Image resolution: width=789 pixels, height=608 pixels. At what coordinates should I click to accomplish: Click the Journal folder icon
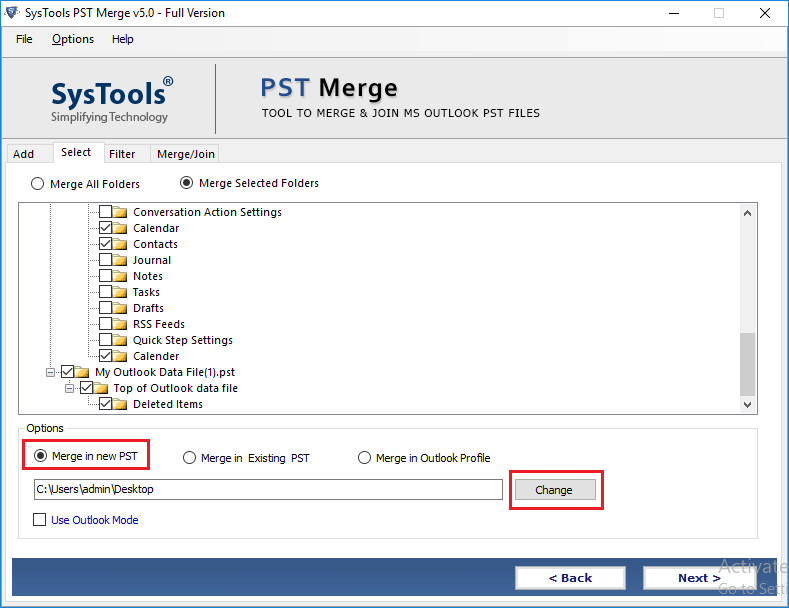(120, 260)
